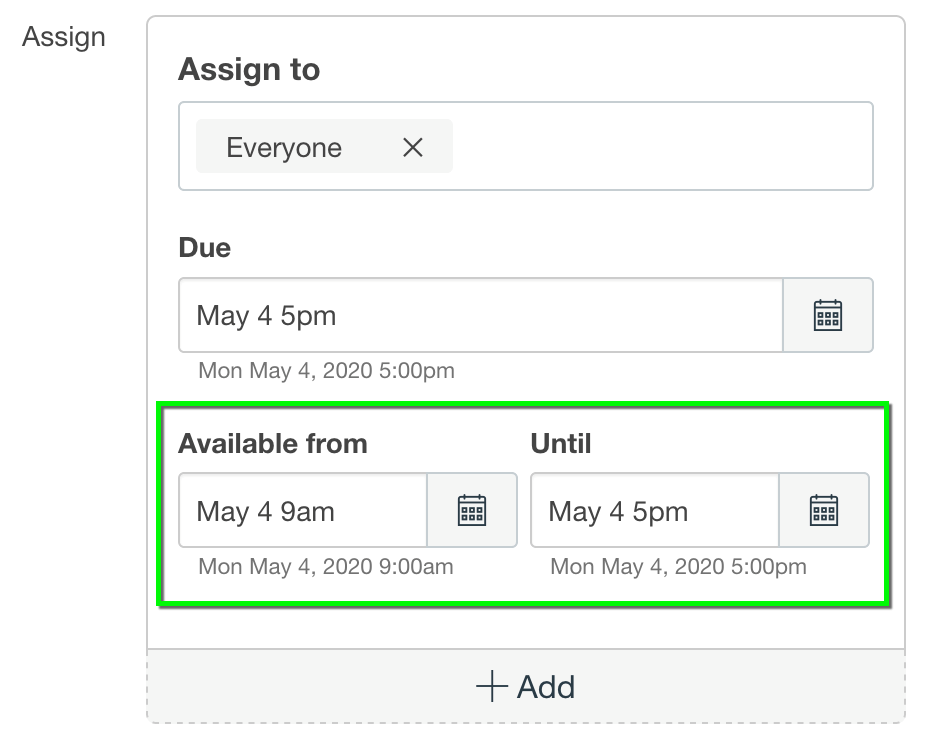Viewport: 940px width, 742px height.
Task: Focus the Available from field showing May 4 9am
Action: (303, 511)
